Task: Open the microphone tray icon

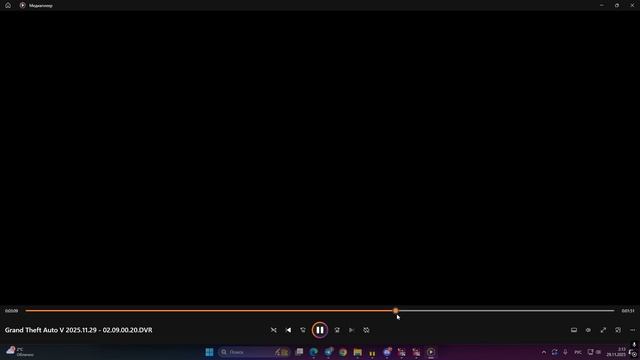Action: [x=565, y=352]
